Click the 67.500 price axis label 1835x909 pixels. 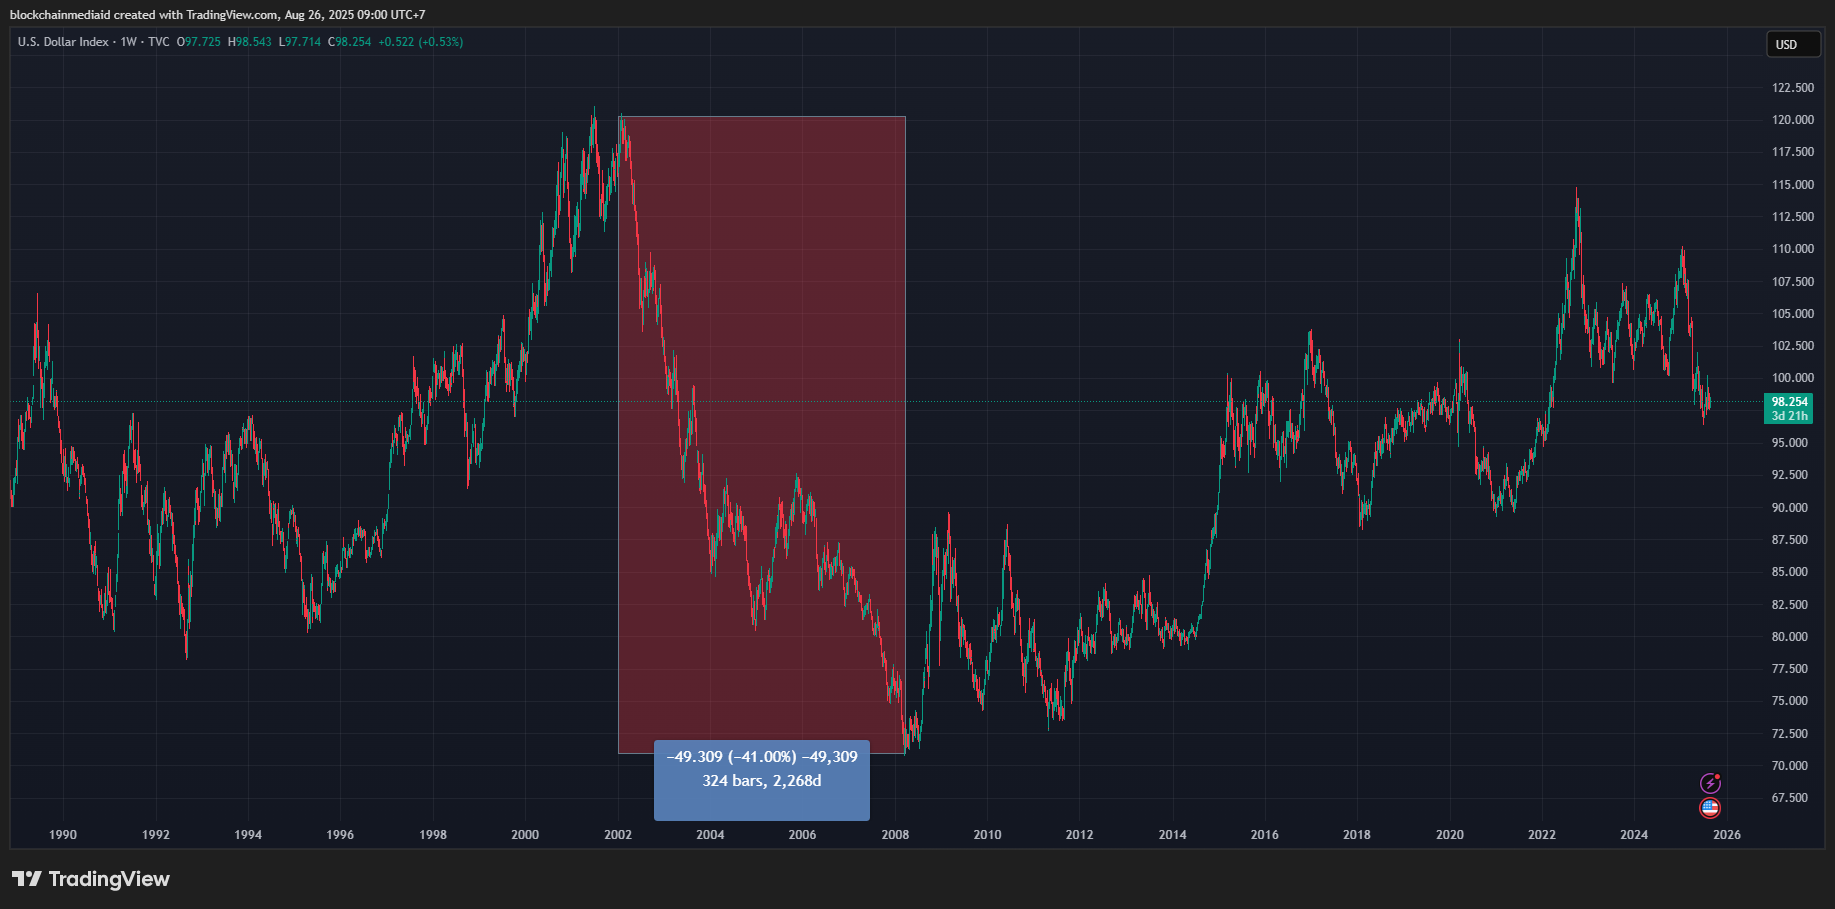(1792, 798)
